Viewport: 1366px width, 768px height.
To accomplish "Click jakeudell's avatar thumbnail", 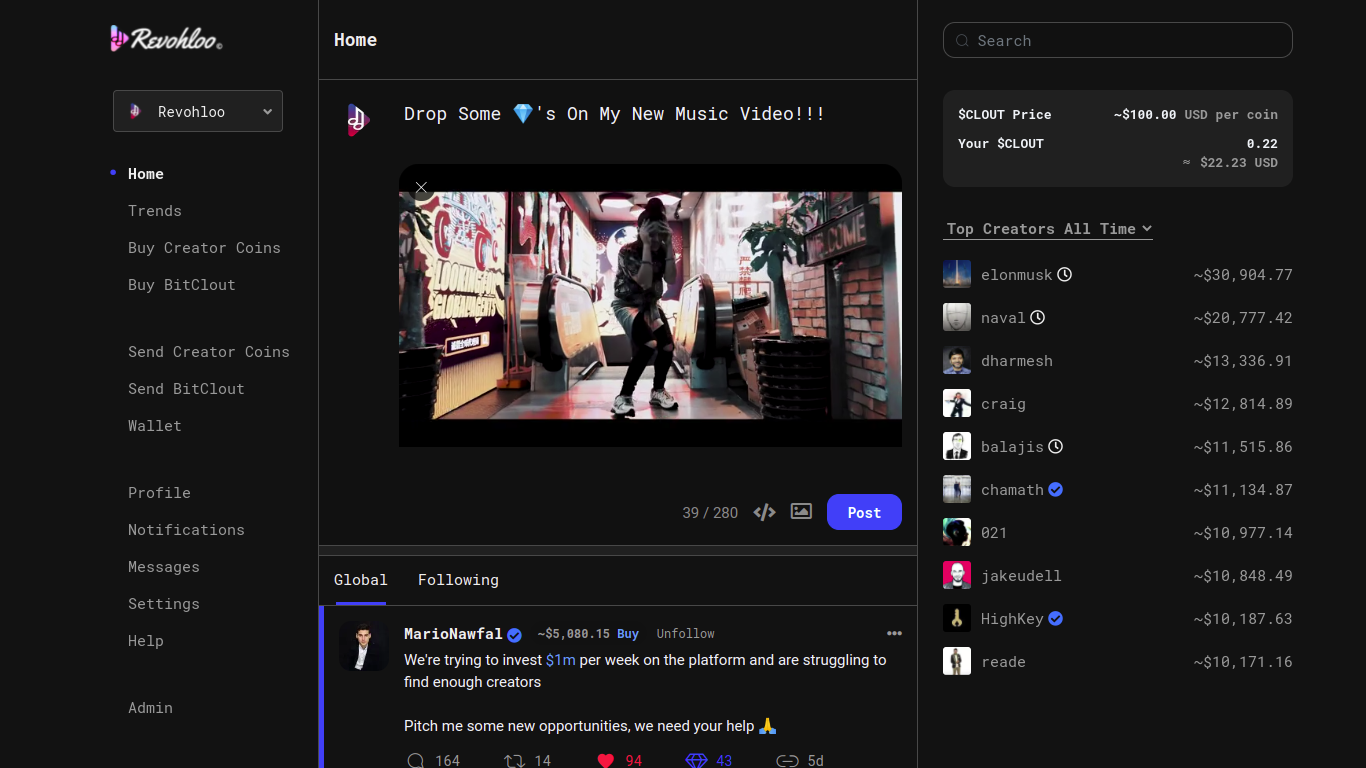I will pyautogui.click(x=957, y=575).
